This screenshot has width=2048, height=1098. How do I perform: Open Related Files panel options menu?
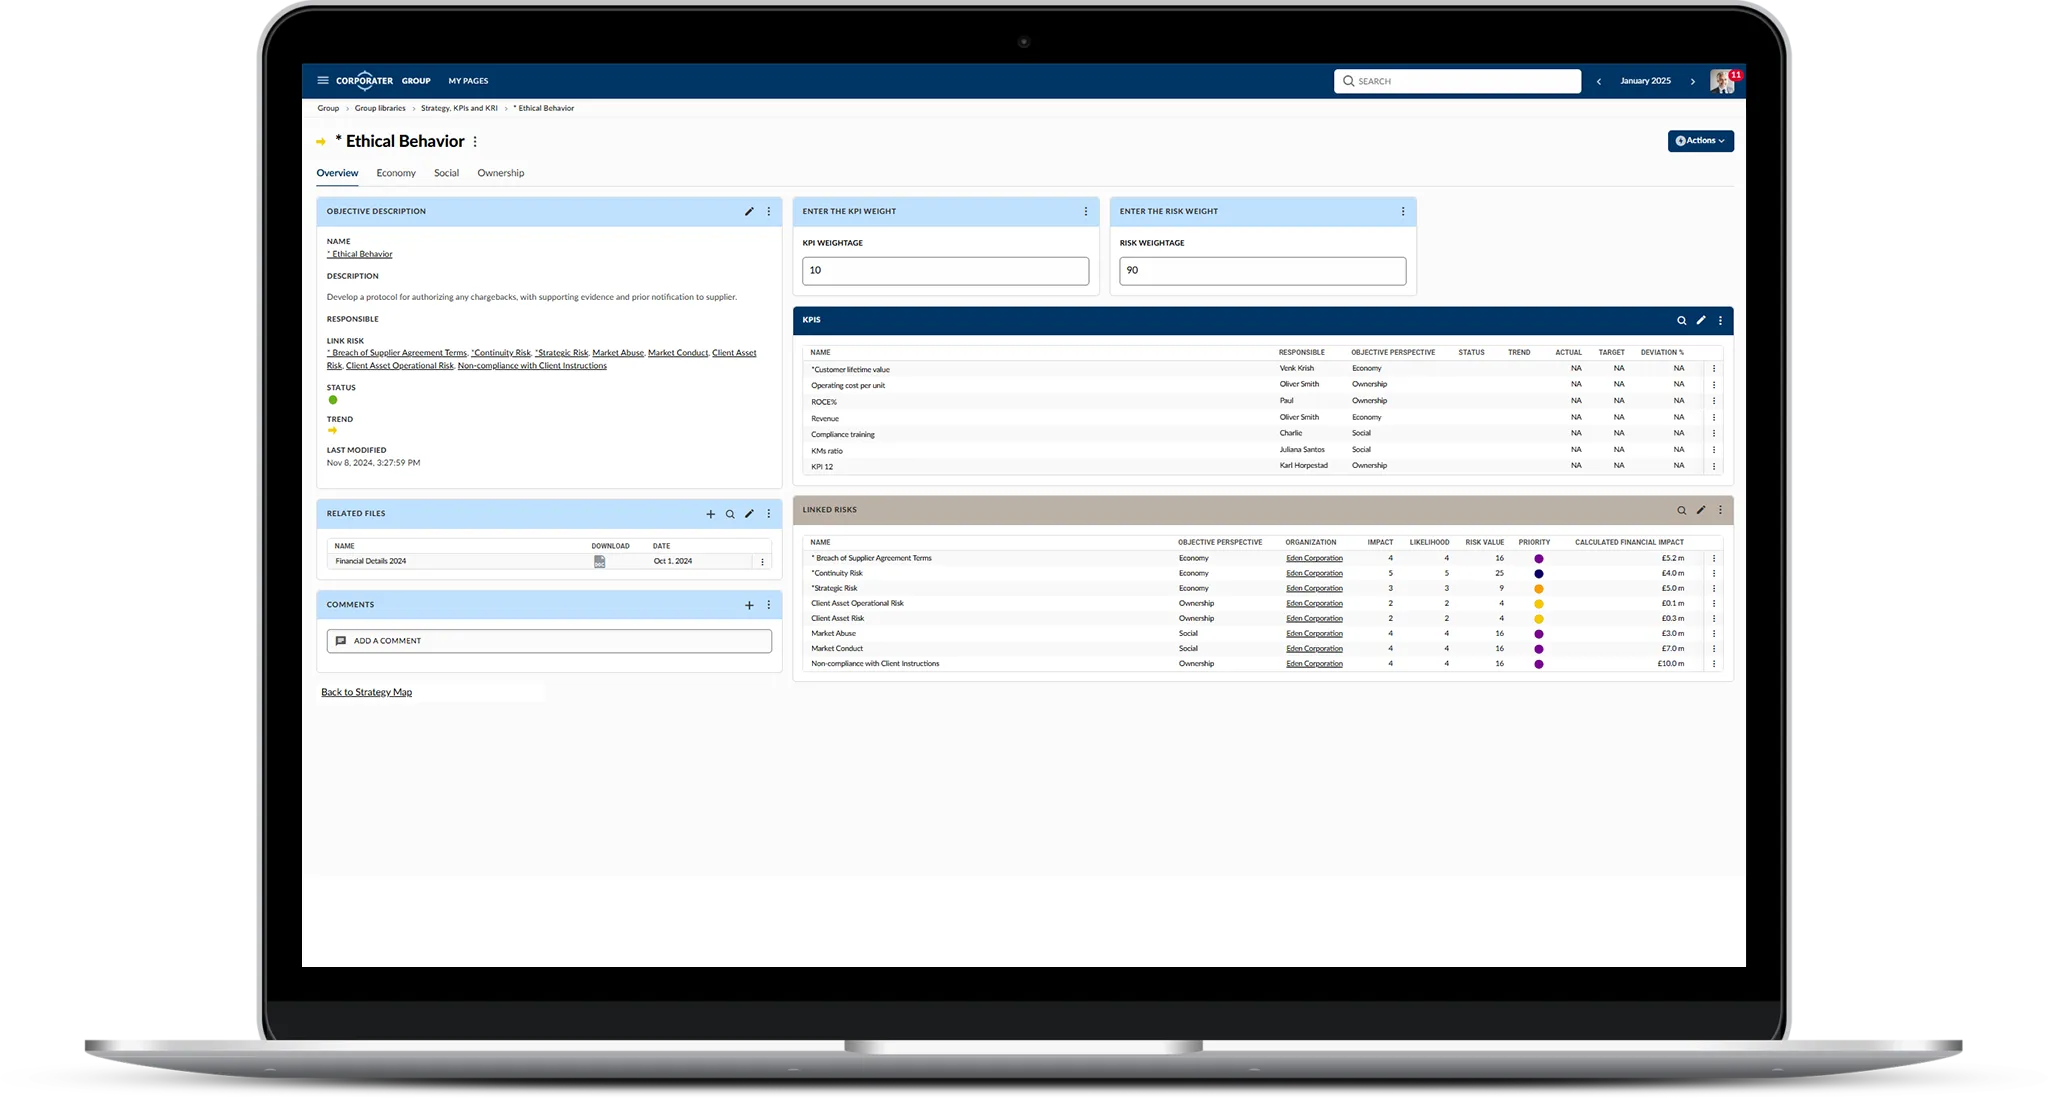(x=768, y=514)
